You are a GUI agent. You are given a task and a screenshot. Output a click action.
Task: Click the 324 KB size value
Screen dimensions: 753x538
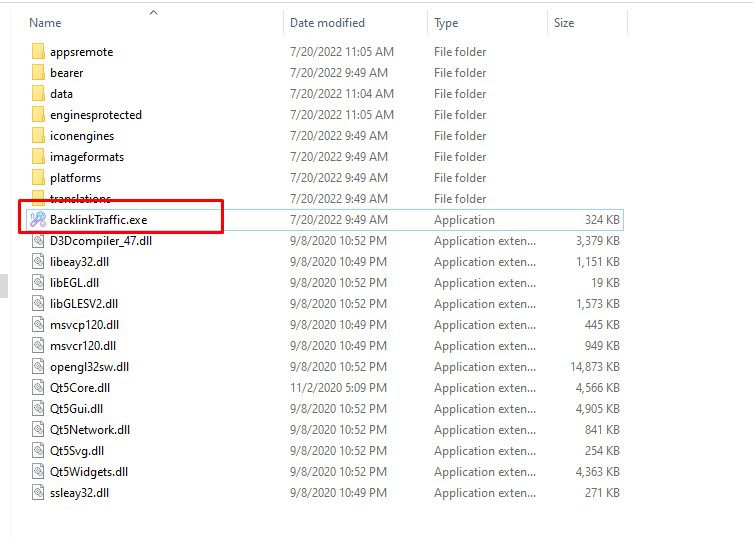pyautogui.click(x=602, y=220)
